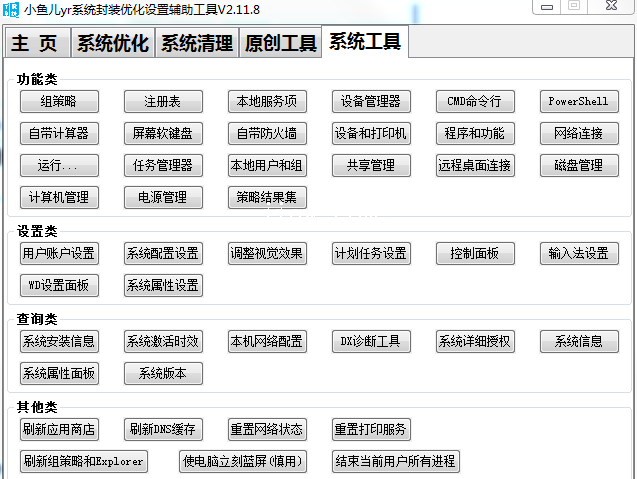Click 结束当前用户所有进程 button
The image size is (637, 479).
(395, 462)
